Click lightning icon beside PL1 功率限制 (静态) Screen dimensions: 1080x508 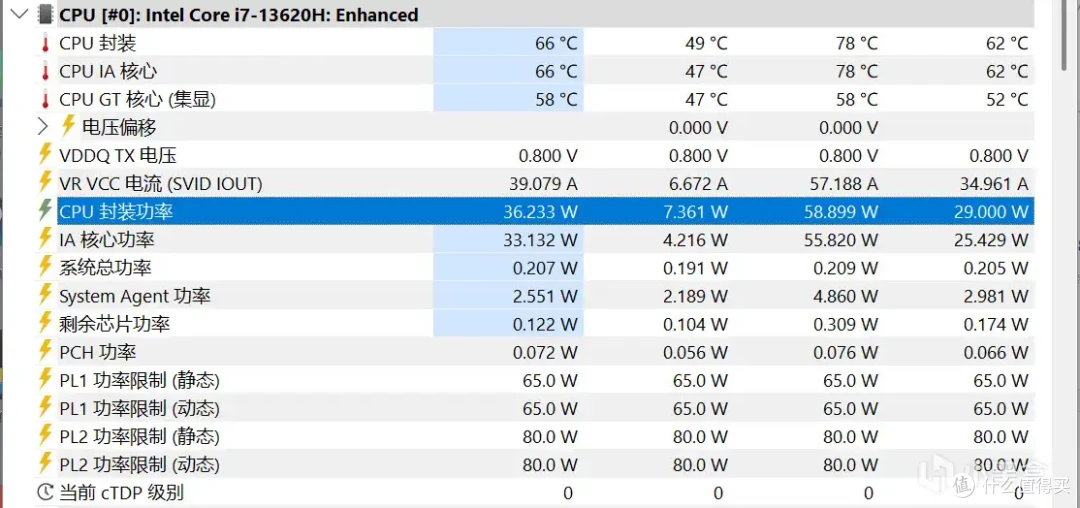(45, 379)
